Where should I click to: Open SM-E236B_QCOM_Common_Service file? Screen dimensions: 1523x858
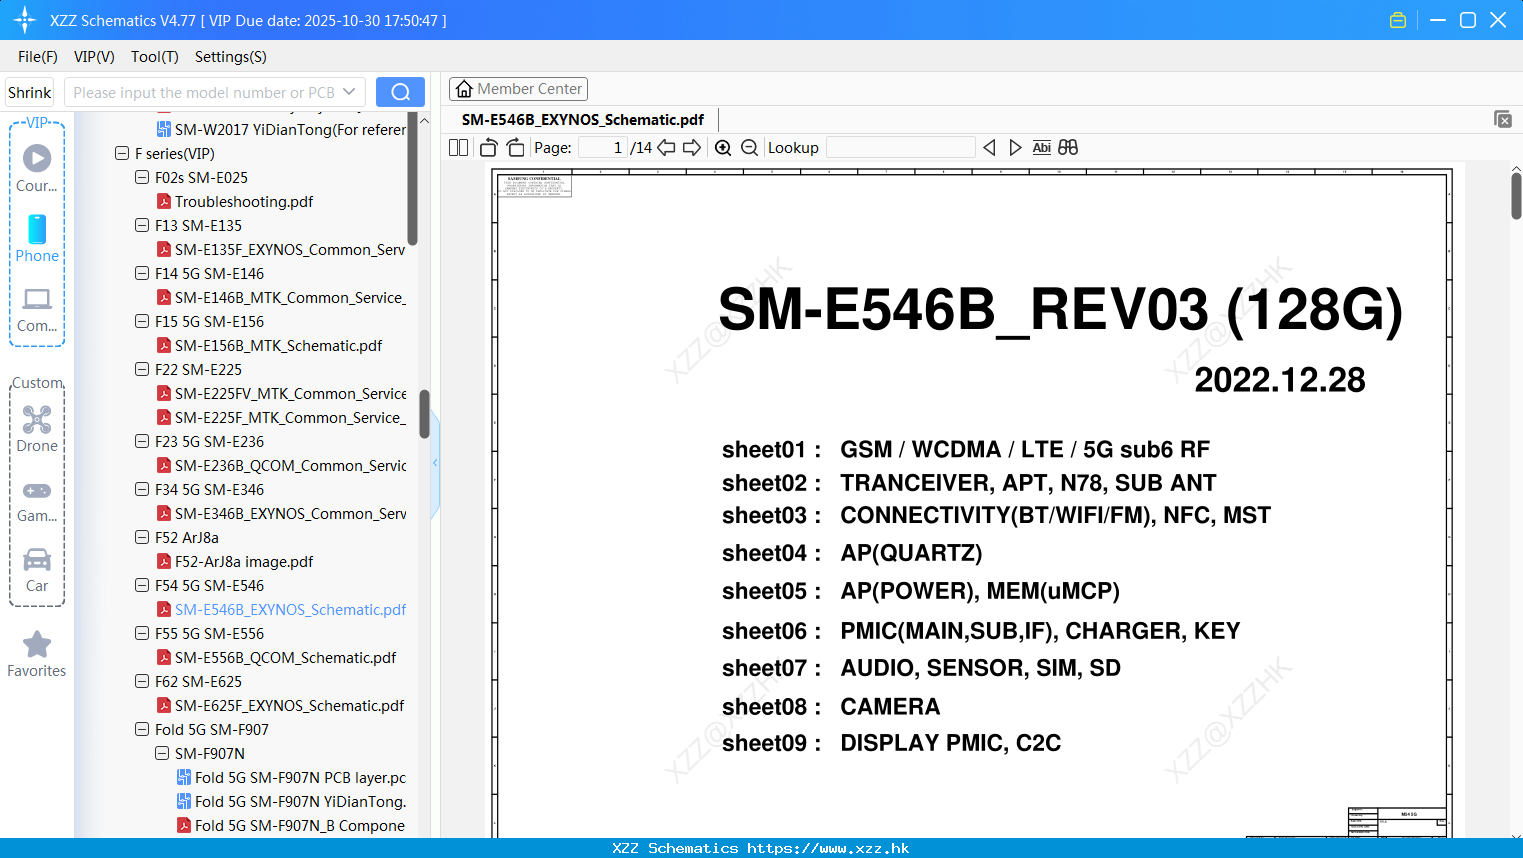pos(290,465)
